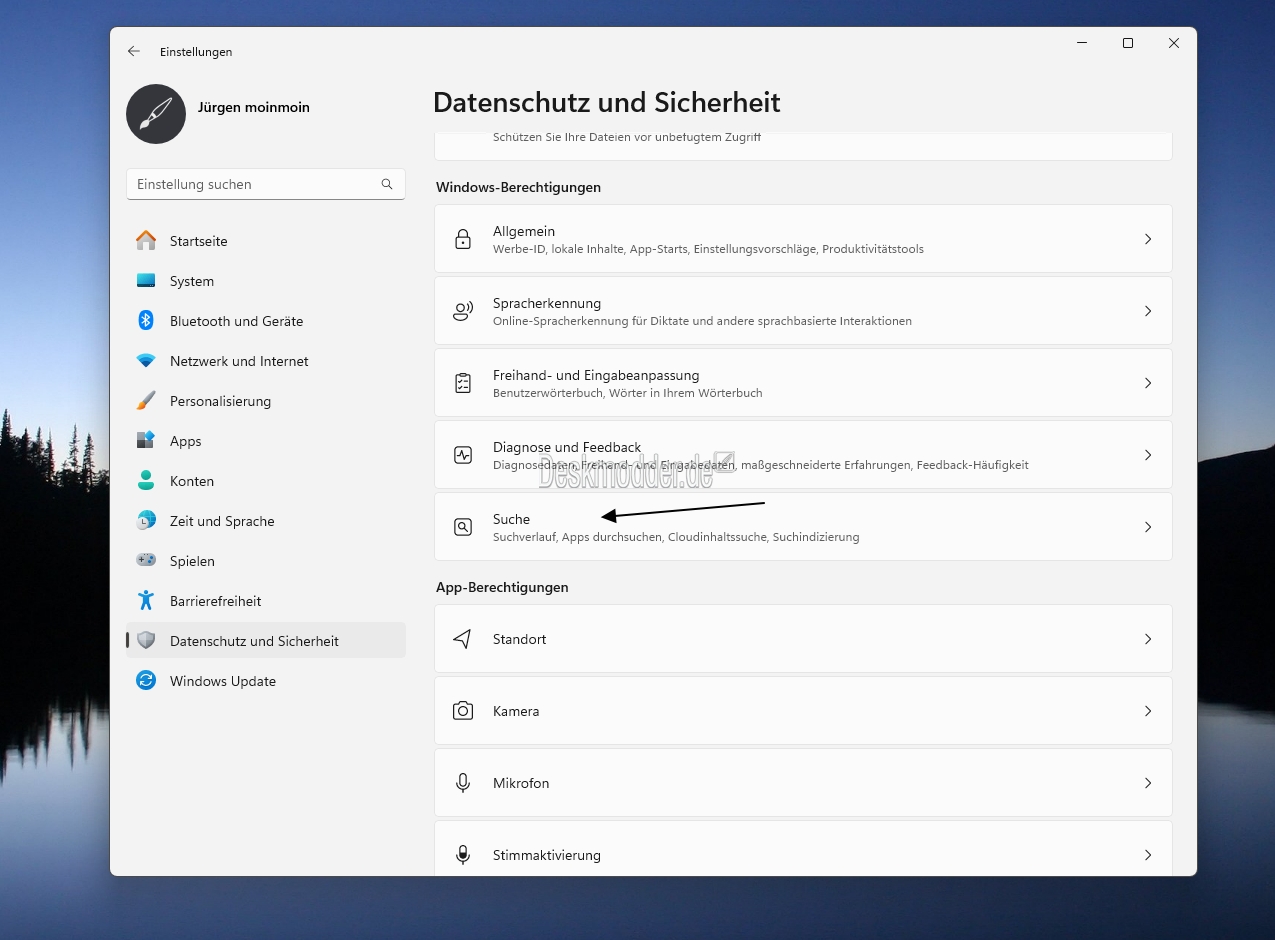Switch to the Personalisierung section
1275x940 pixels.
coord(266,401)
